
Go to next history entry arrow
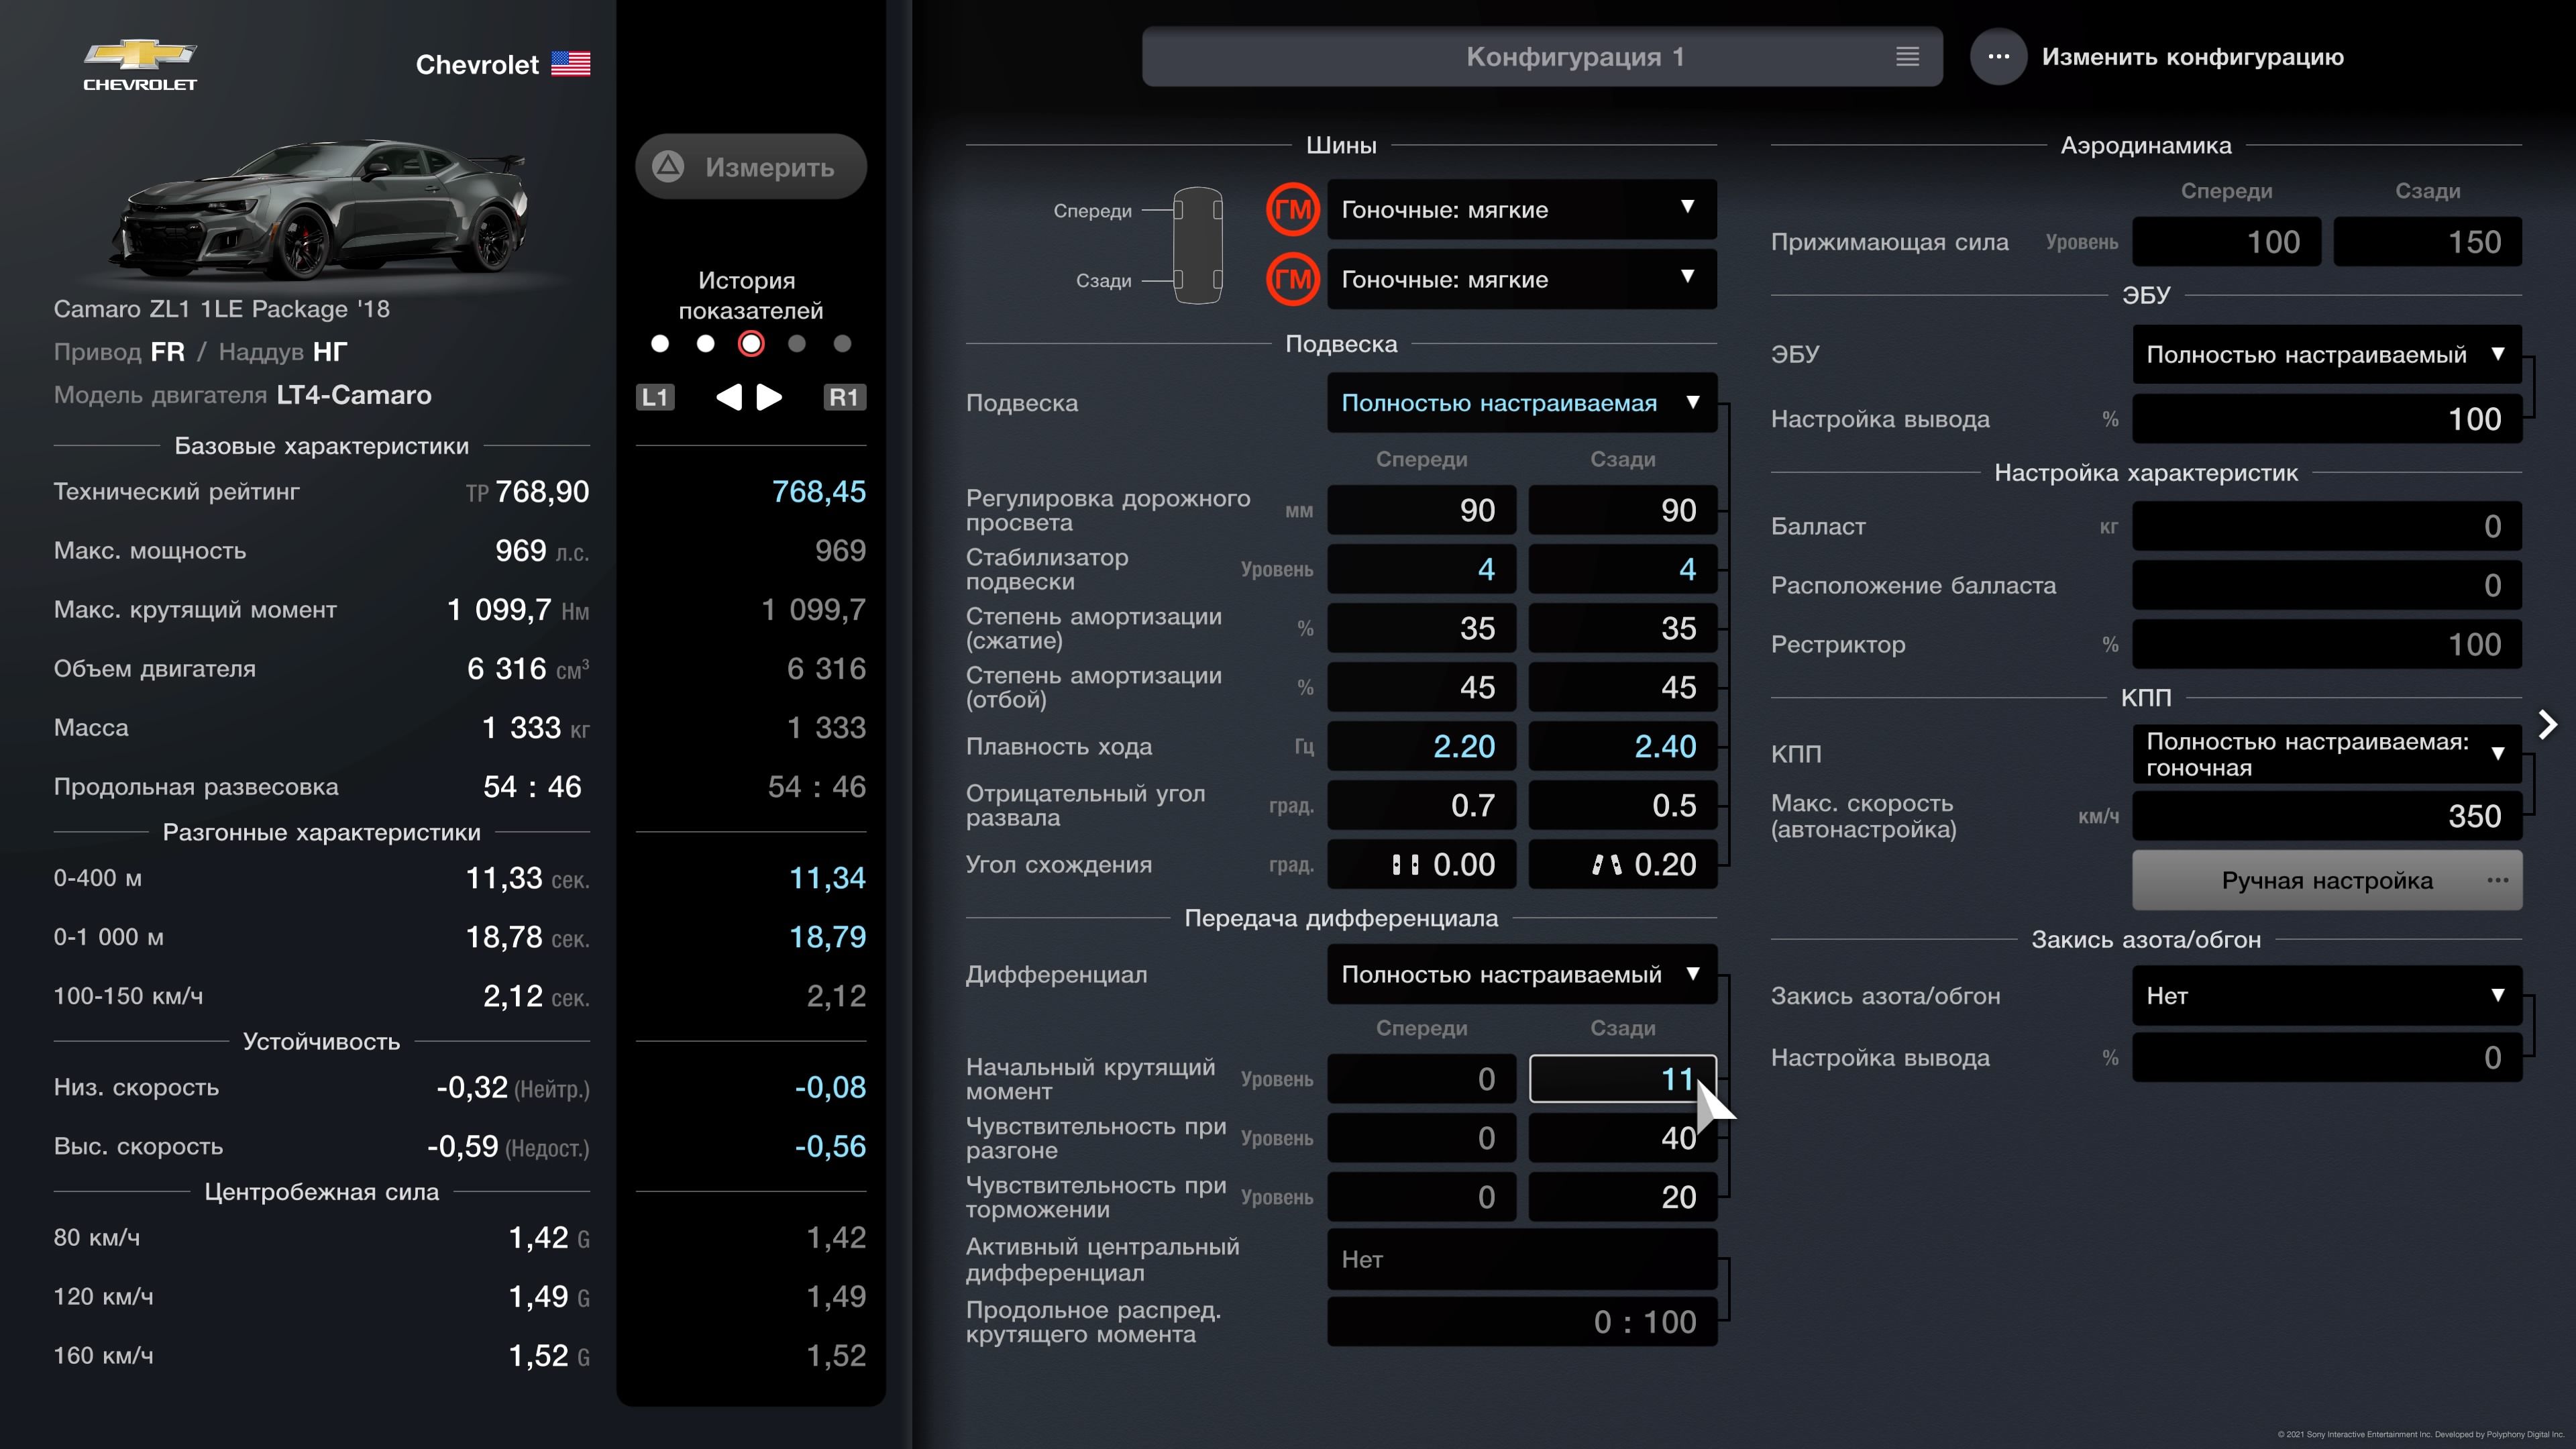pos(769,397)
